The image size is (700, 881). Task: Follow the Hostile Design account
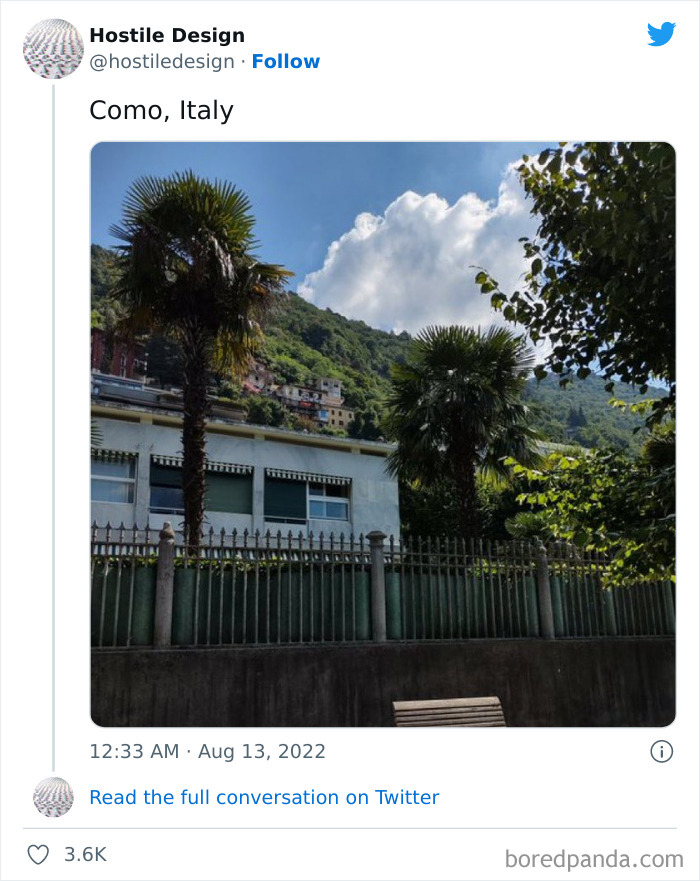click(286, 62)
